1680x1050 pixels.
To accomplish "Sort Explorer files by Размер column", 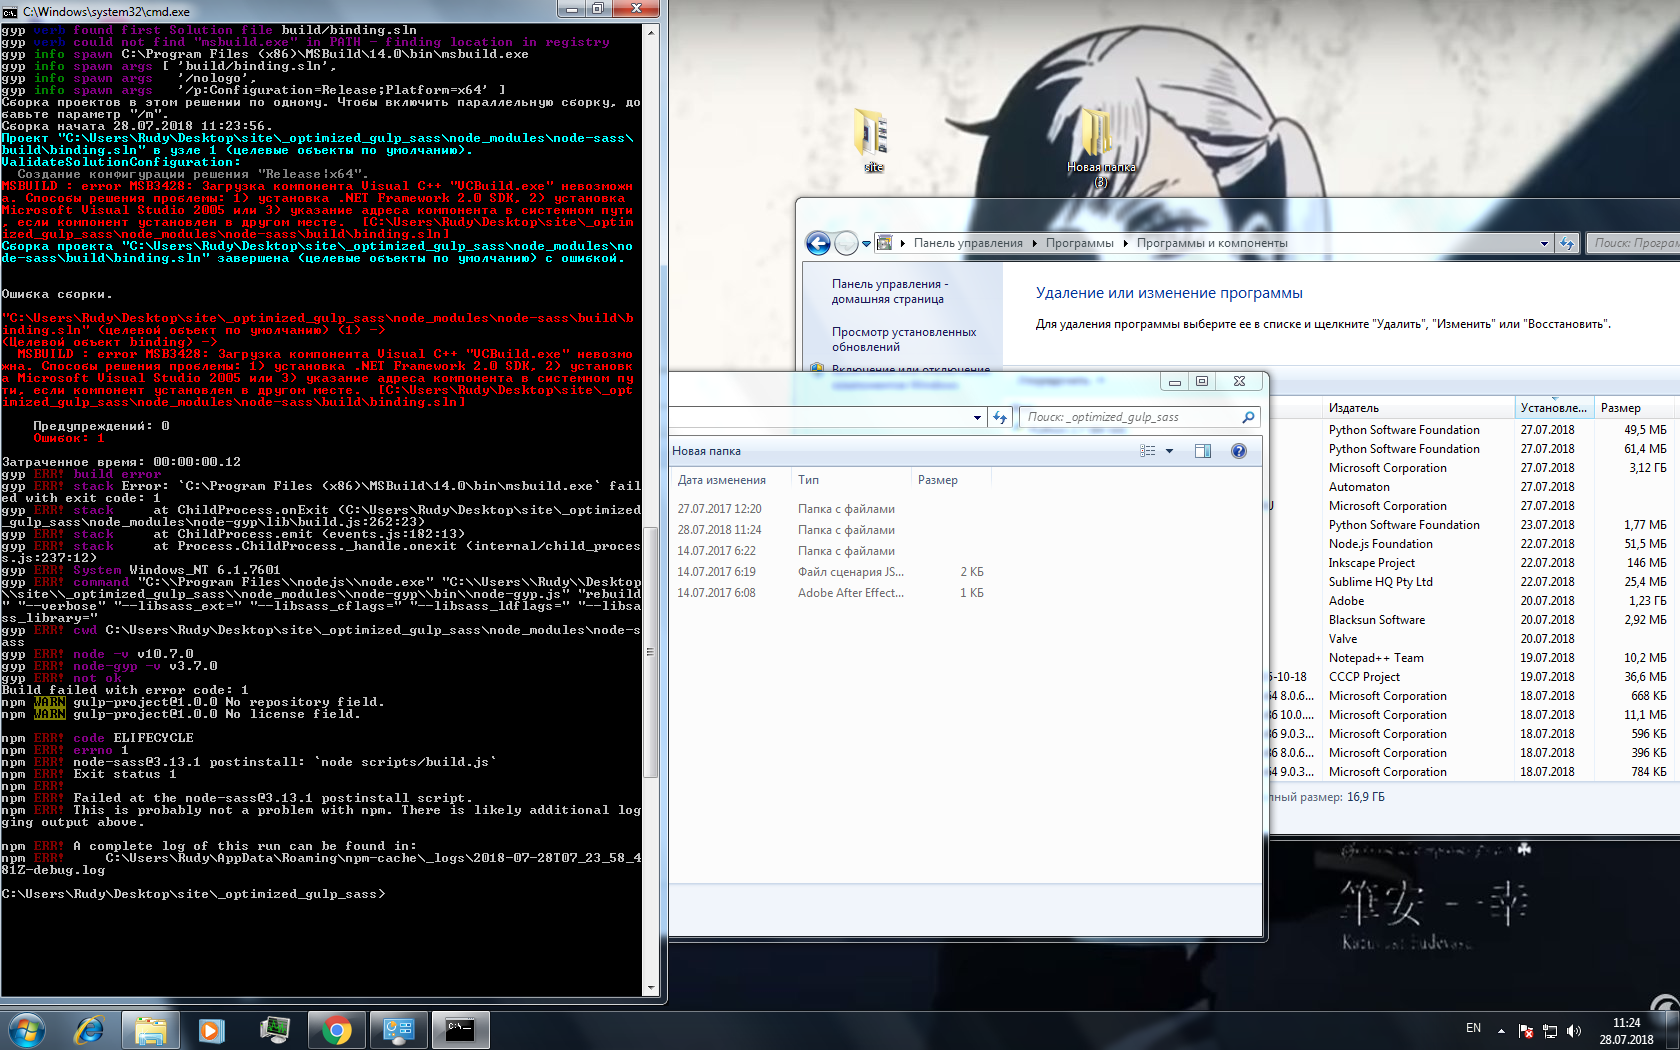I will point(951,480).
